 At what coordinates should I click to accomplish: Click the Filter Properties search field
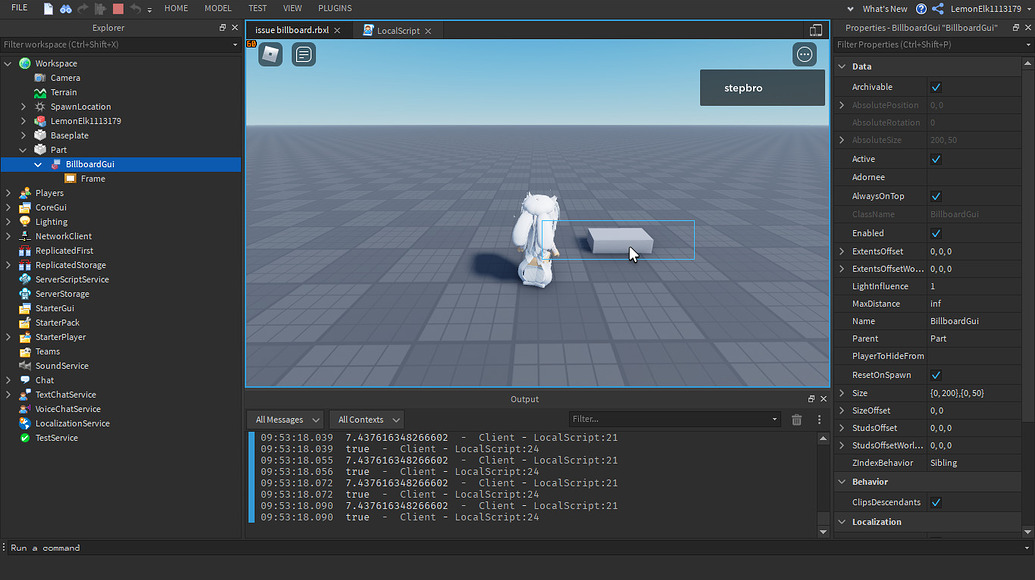click(x=933, y=44)
